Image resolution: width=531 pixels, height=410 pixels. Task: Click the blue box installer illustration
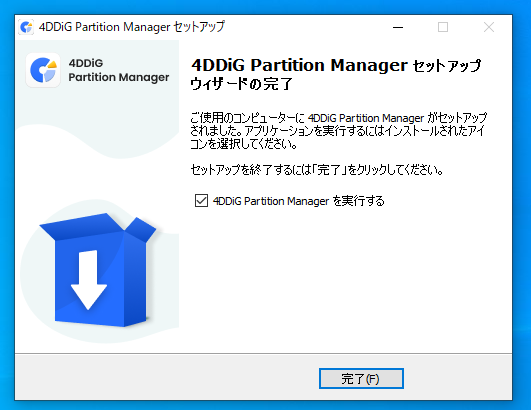pyautogui.click(x=98, y=270)
